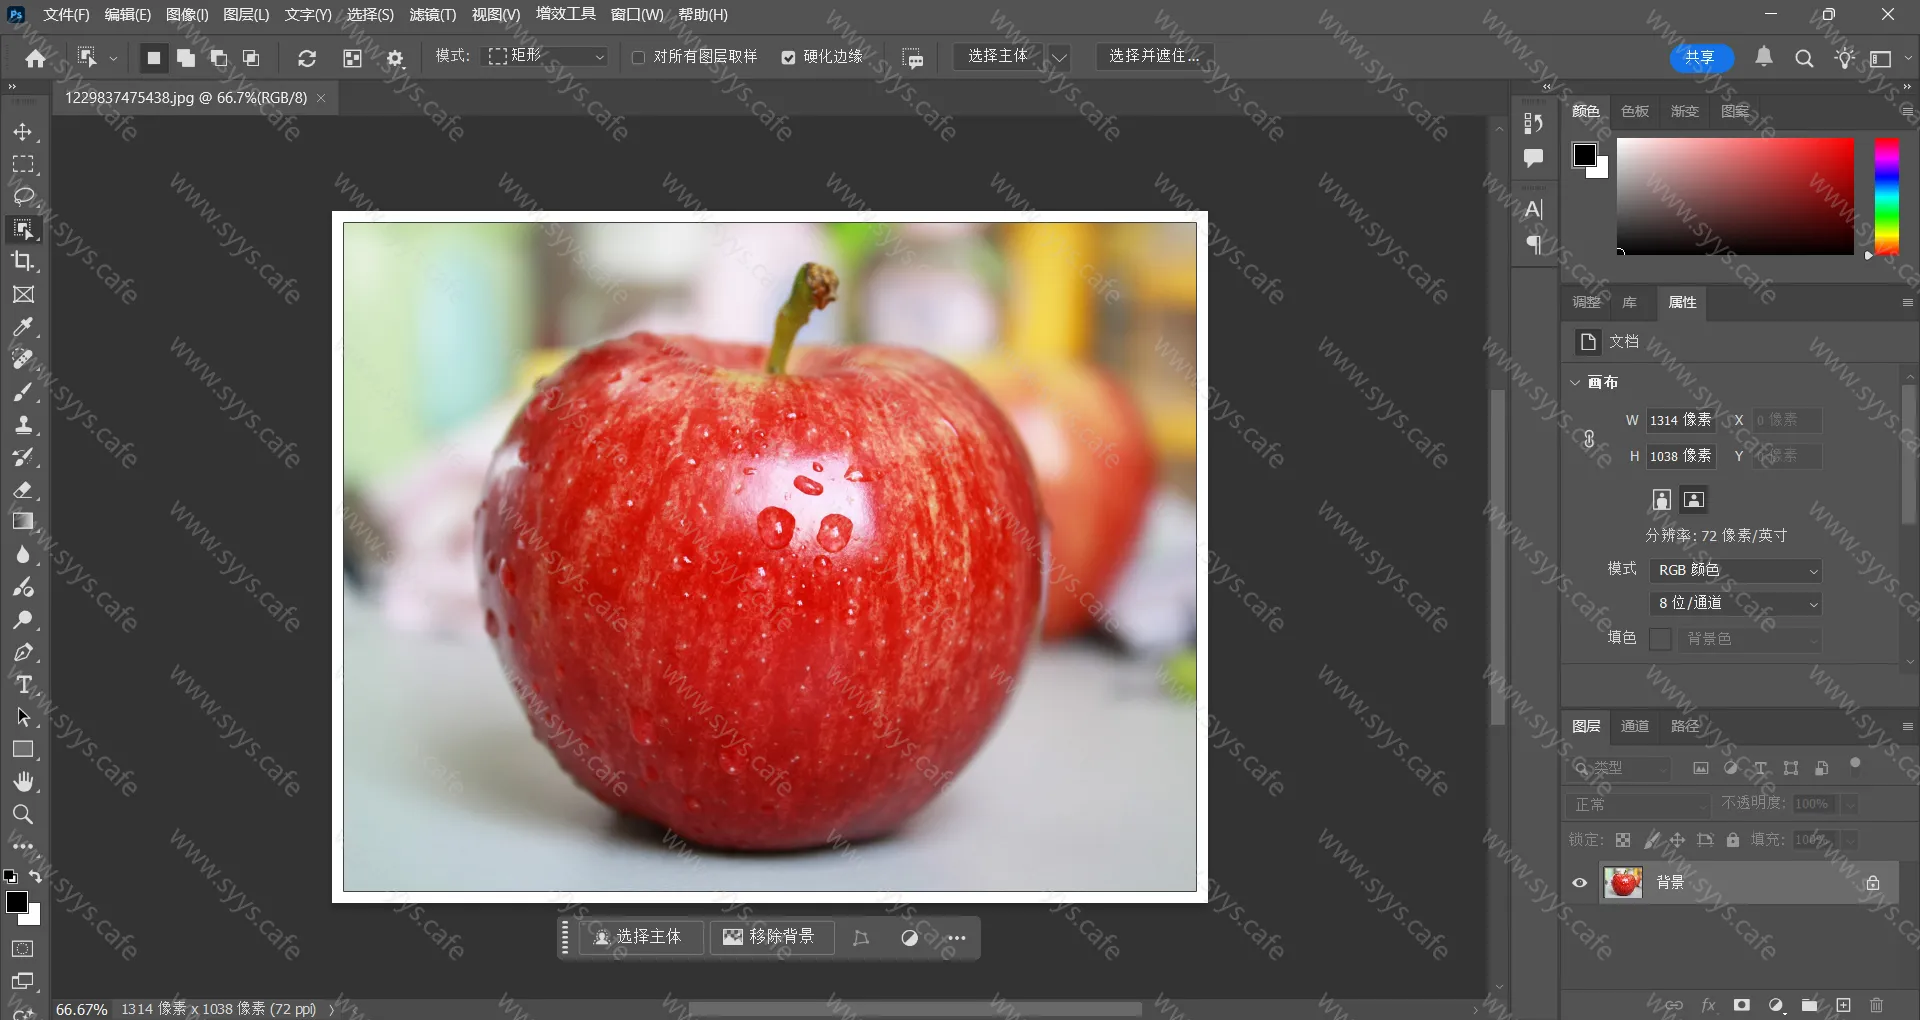Open the tool settings gear
Screen dimensions: 1920x1020
pyautogui.click(x=395, y=58)
